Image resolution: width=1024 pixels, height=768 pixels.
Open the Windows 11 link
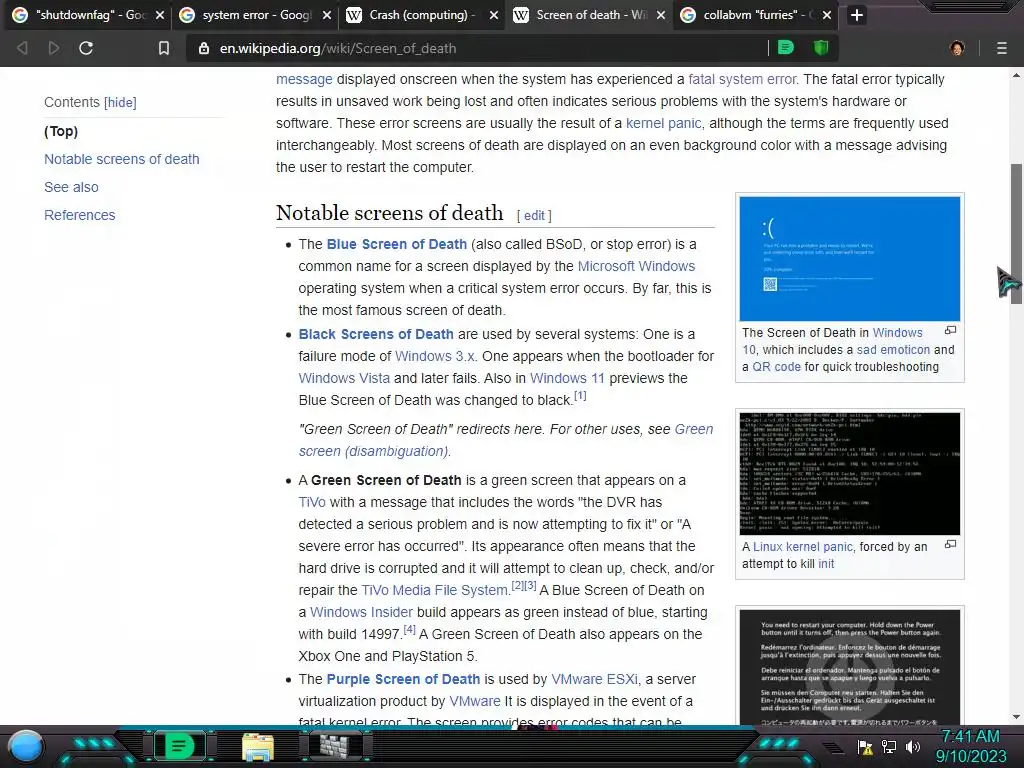pyautogui.click(x=567, y=378)
